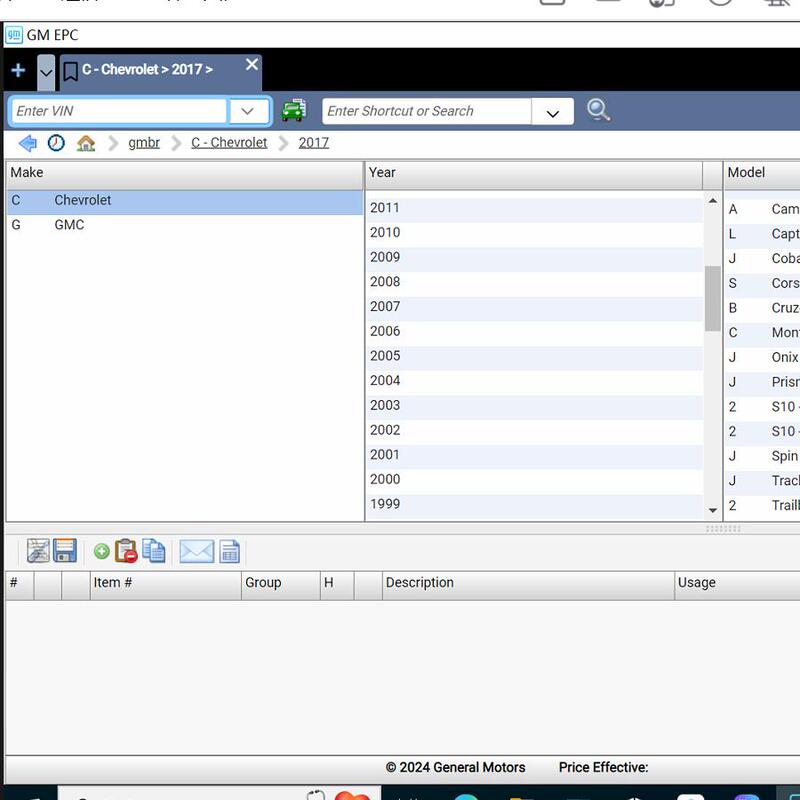Select year 2004
This screenshot has width=800, height=800.
pos(535,381)
